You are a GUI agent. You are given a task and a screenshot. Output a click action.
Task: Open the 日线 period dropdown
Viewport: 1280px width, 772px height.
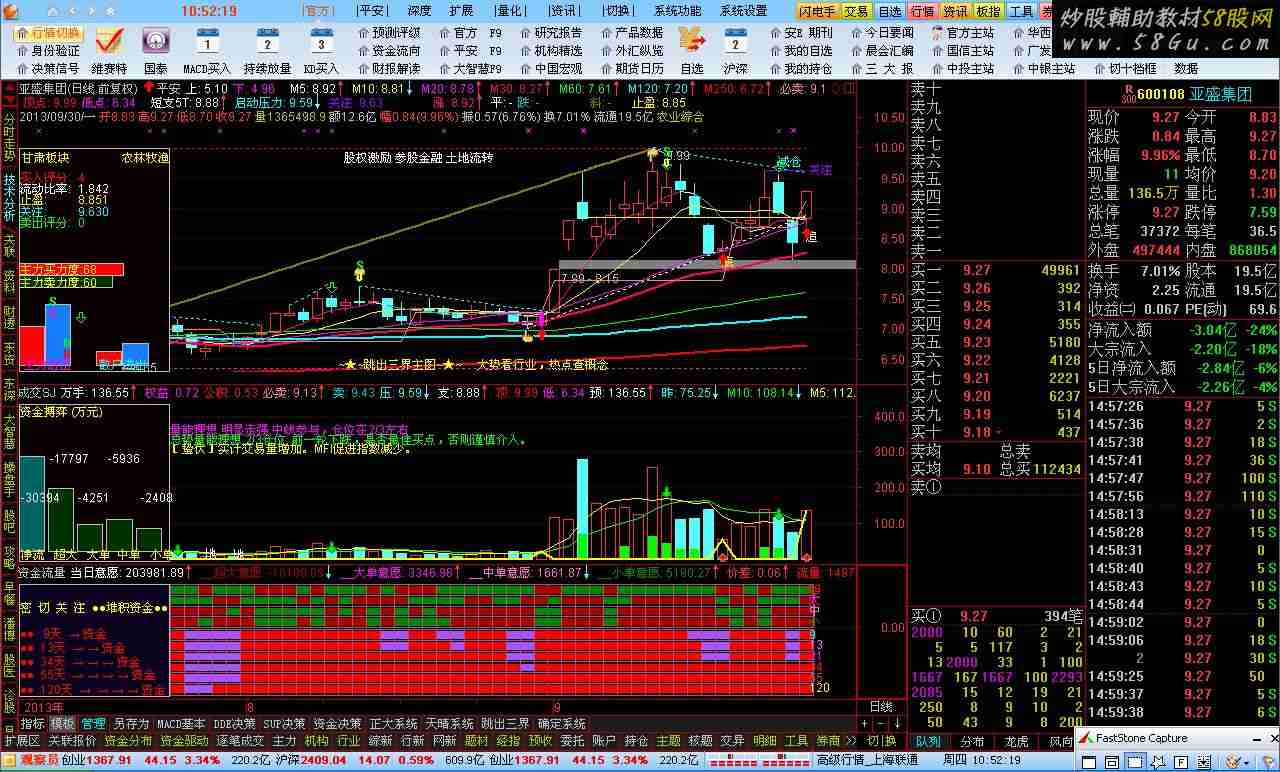tap(883, 706)
